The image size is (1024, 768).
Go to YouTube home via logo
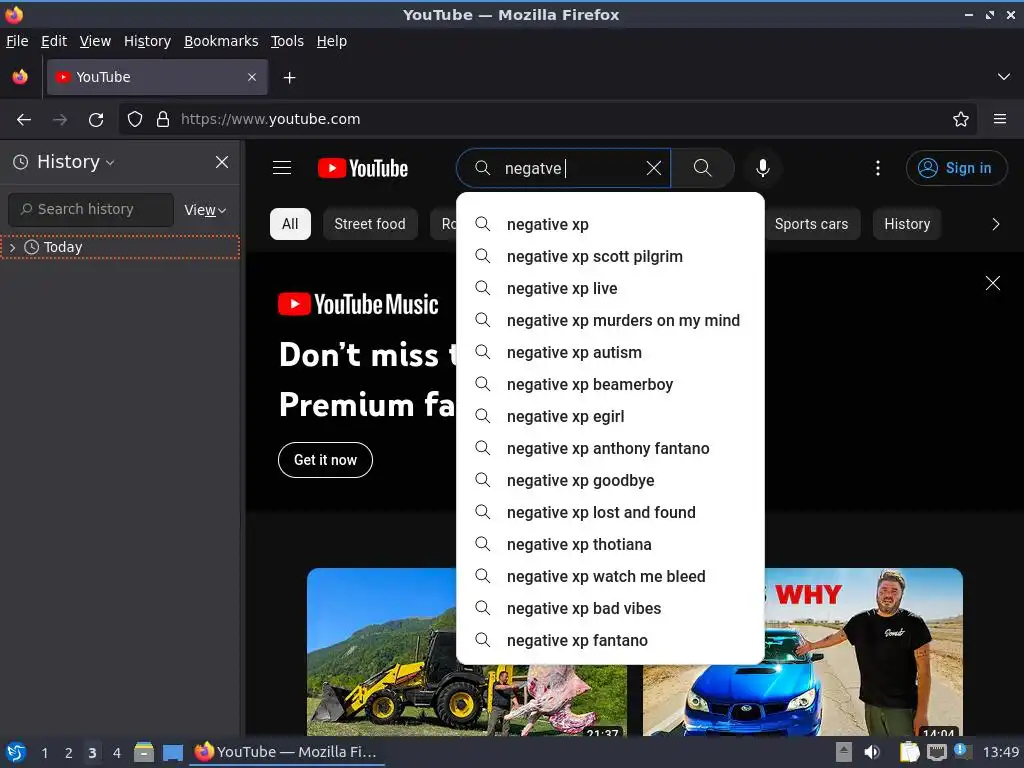(x=362, y=168)
